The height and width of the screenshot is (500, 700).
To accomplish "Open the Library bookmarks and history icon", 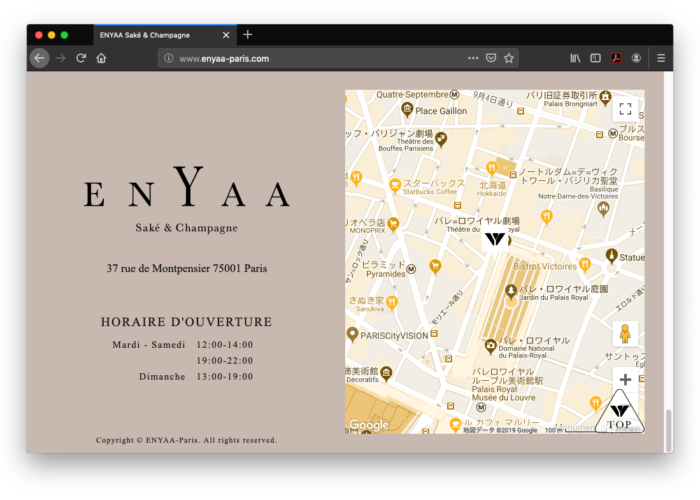I will (x=576, y=58).
